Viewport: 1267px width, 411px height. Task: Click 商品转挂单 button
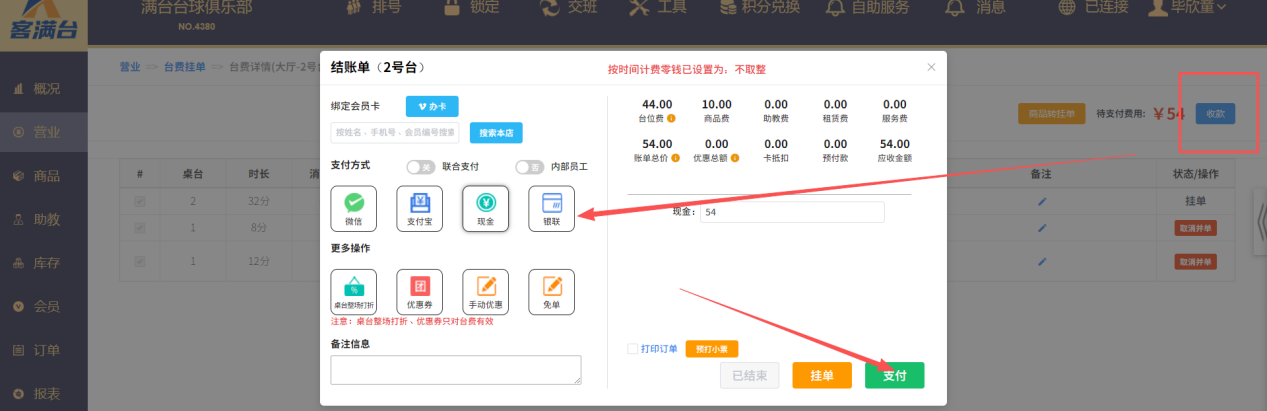pos(1052,113)
